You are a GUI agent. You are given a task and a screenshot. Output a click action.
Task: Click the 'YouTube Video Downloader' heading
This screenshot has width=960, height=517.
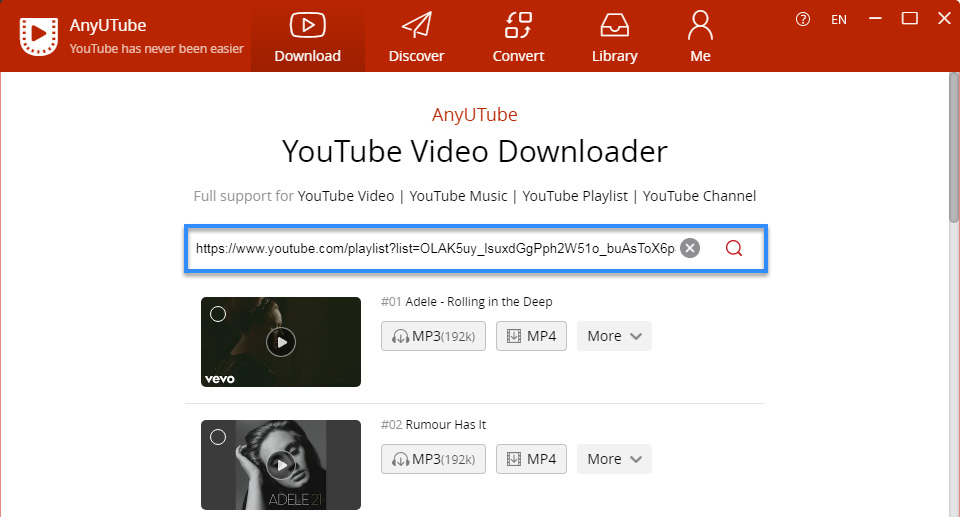pyautogui.click(x=474, y=151)
